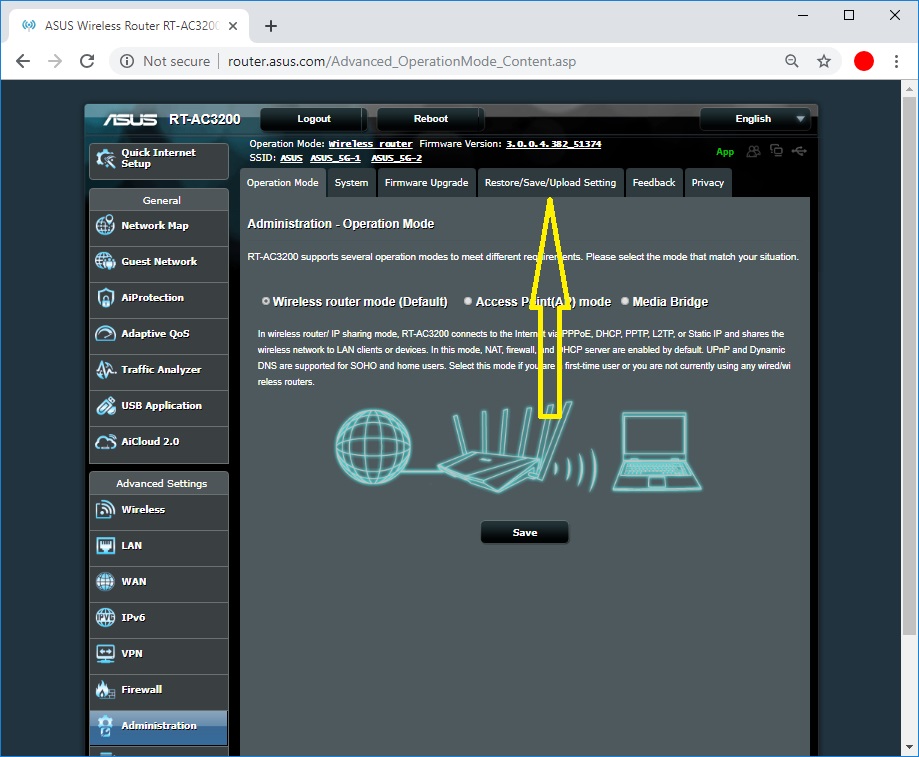Select Access Point(AP) mode
Viewport: 919px width, 757px height.
pyautogui.click(x=468, y=301)
